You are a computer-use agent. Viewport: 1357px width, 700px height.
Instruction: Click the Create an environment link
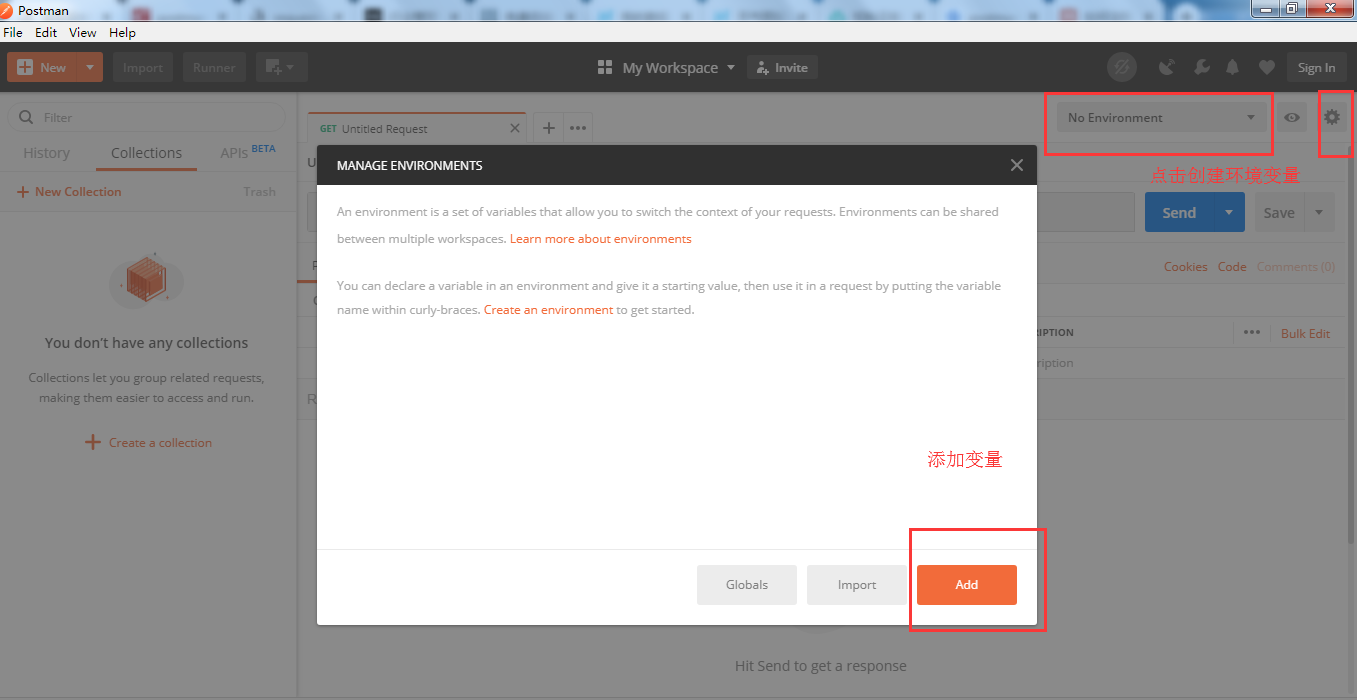point(549,310)
